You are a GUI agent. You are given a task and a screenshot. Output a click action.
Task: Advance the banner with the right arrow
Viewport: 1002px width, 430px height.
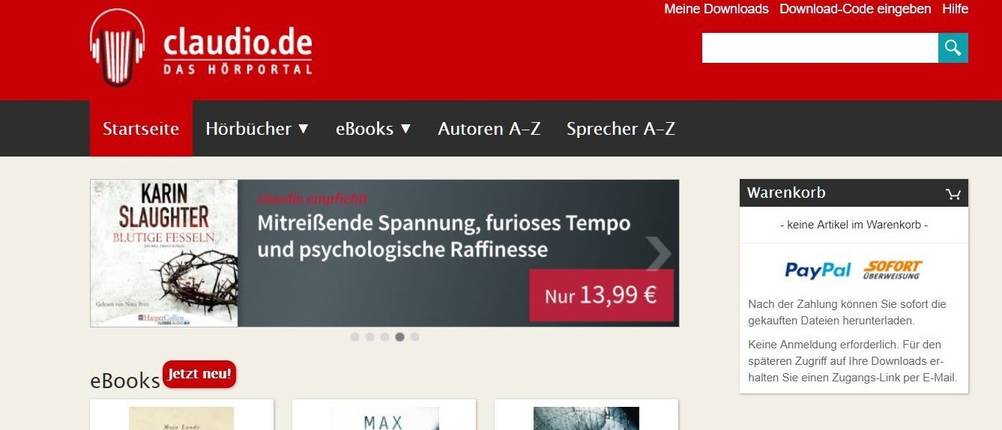click(658, 253)
